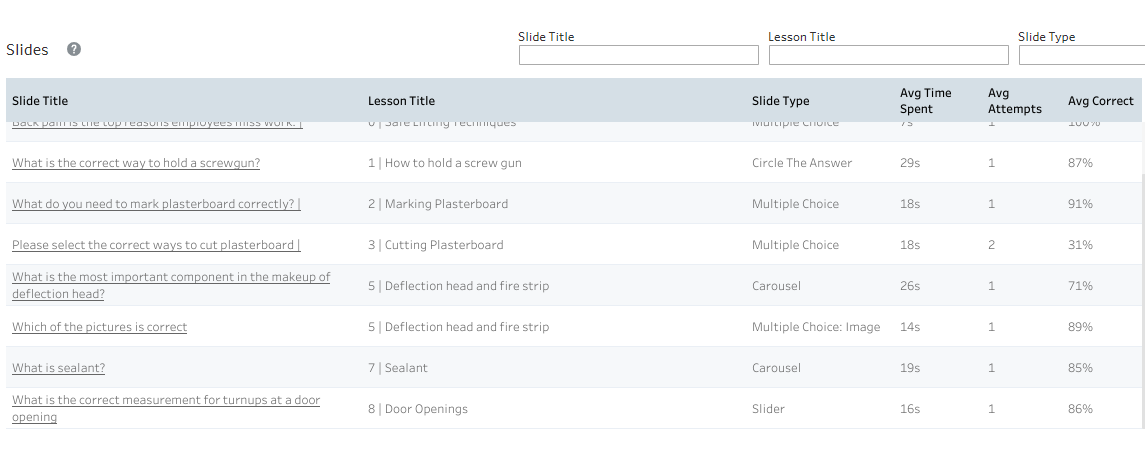Focus the Slide Type filter field
The width and height of the screenshot is (1145, 449).
(x=1081, y=55)
